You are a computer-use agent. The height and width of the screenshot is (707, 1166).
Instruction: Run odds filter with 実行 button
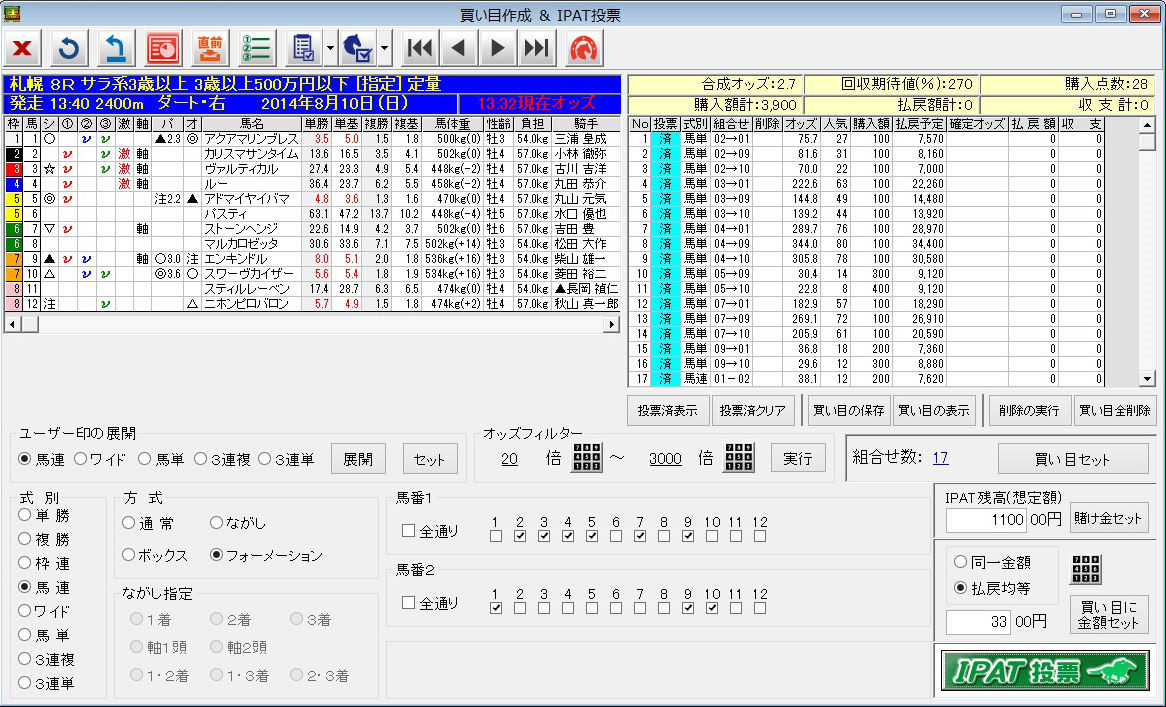pyautogui.click(x=797, y=458)
